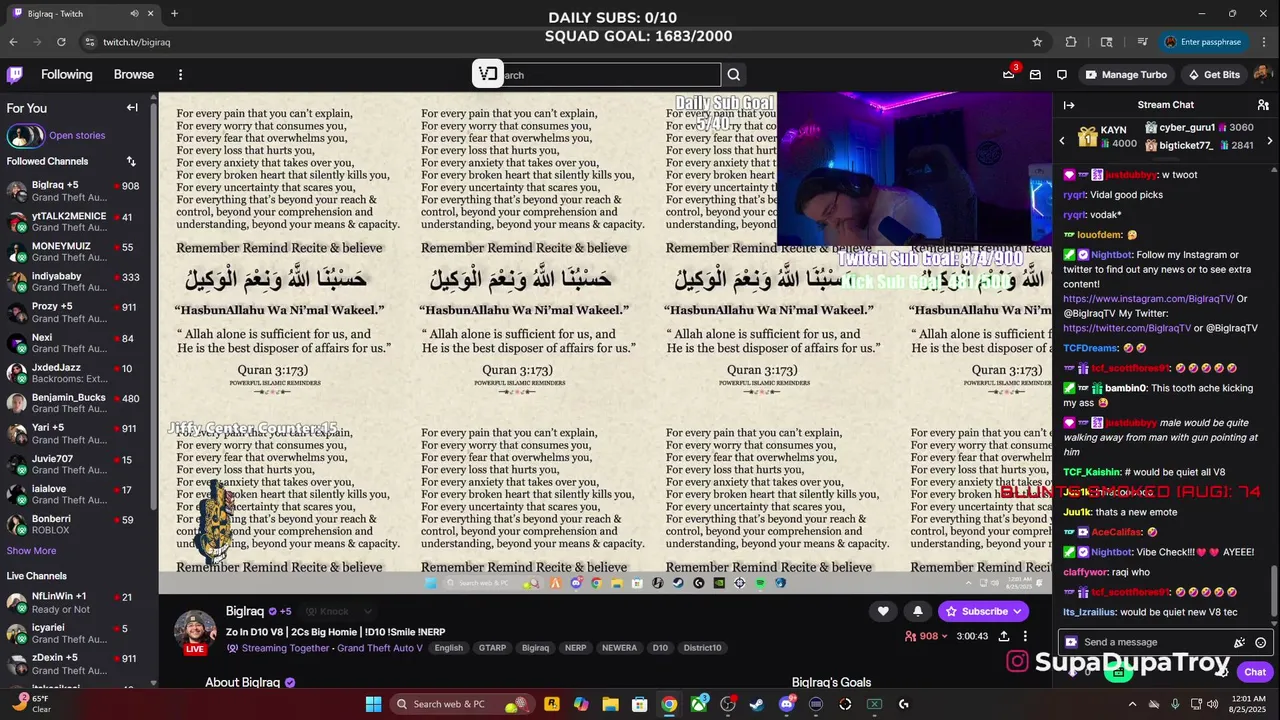Open the Twitch inbox icon
The height and width of the screenshot is (720, 1280).
point(1035,75)
